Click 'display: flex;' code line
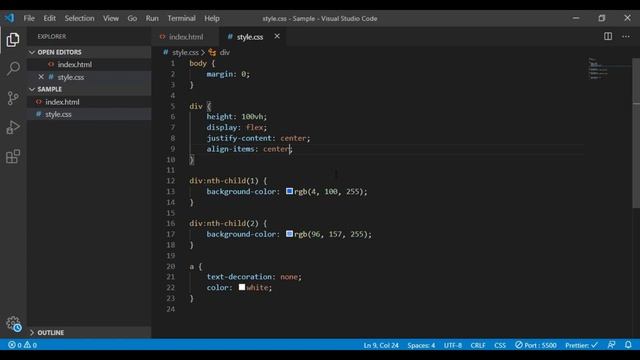Viewport: 640px width, 360px height. (237, 127)
